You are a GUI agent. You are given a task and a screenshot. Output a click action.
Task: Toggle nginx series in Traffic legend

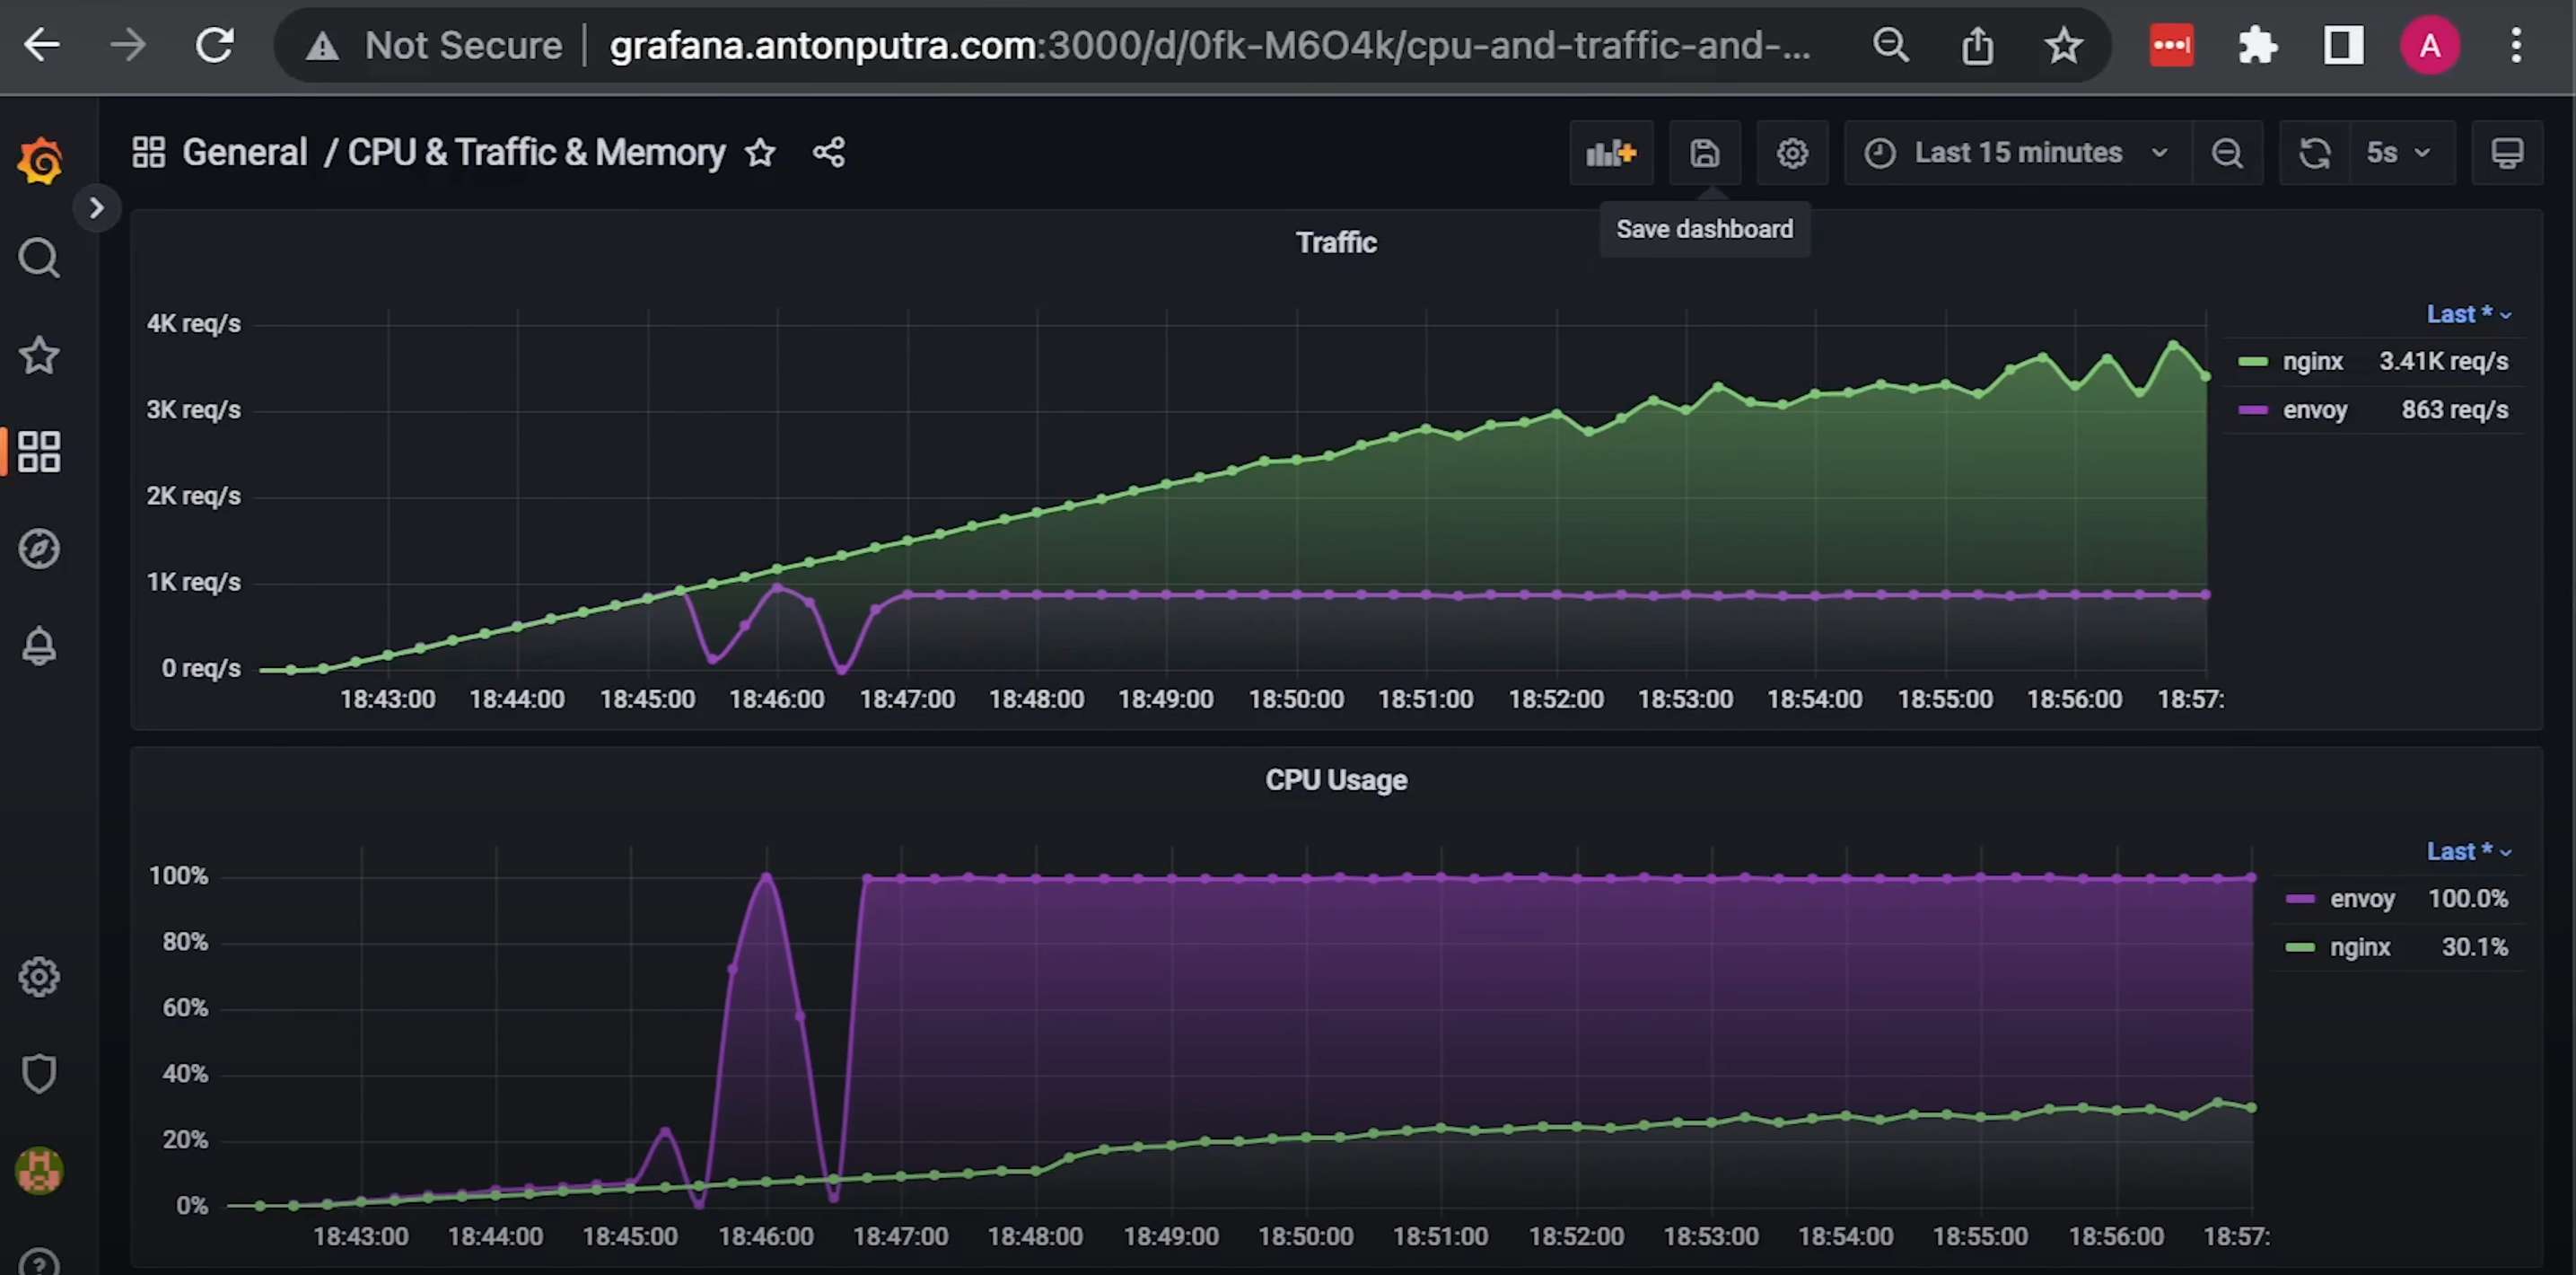(x=2311, y=361)
